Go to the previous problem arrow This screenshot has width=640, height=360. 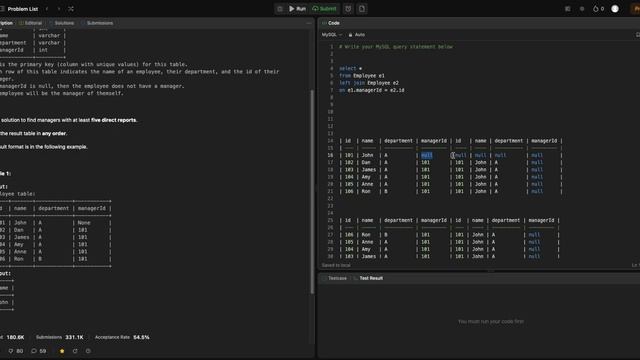(47, 9)
